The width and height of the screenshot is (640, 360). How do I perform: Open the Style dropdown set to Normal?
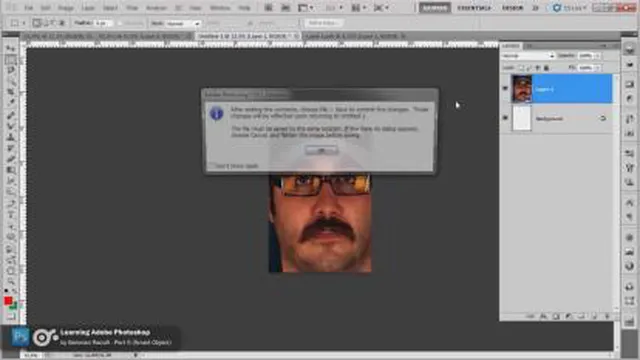(182, 24)
